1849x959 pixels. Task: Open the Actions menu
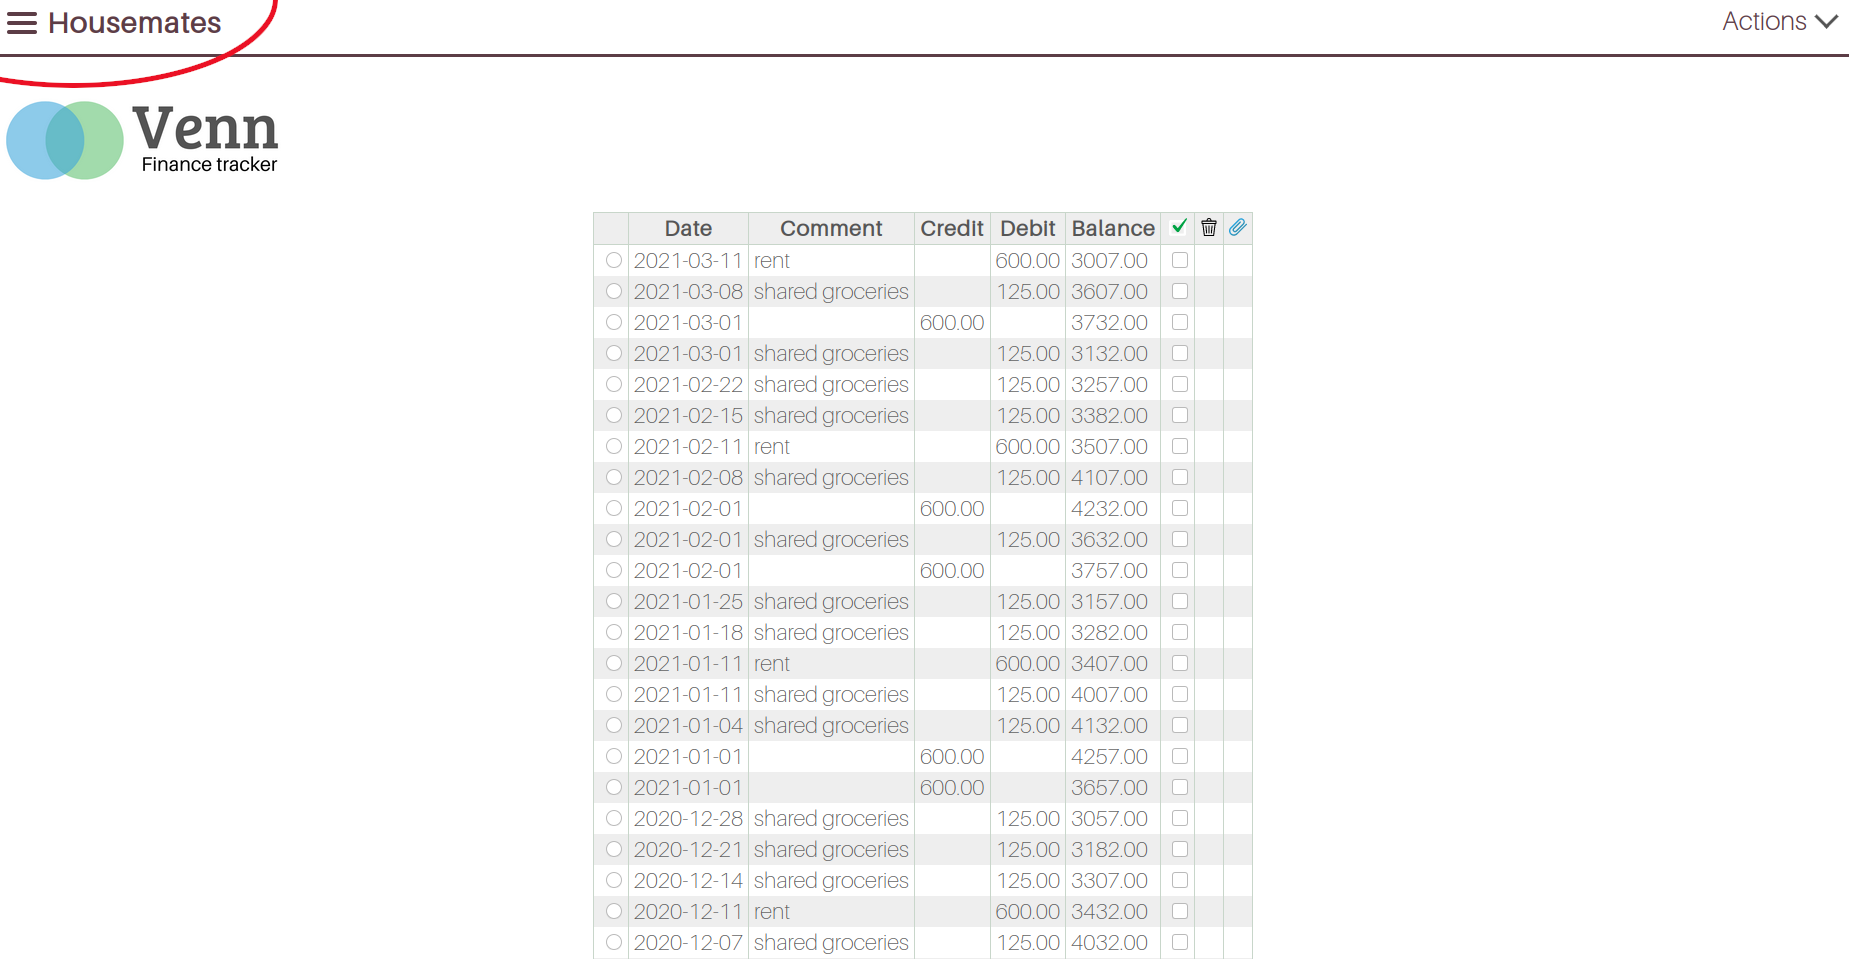(1764, 22)
